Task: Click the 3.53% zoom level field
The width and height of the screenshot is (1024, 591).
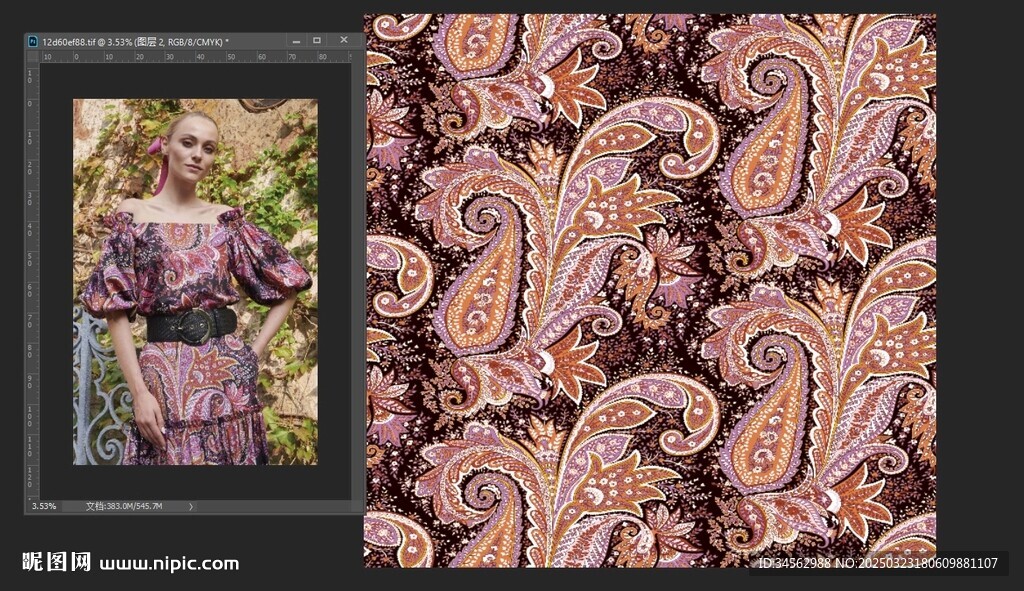Action: (44, 506)
